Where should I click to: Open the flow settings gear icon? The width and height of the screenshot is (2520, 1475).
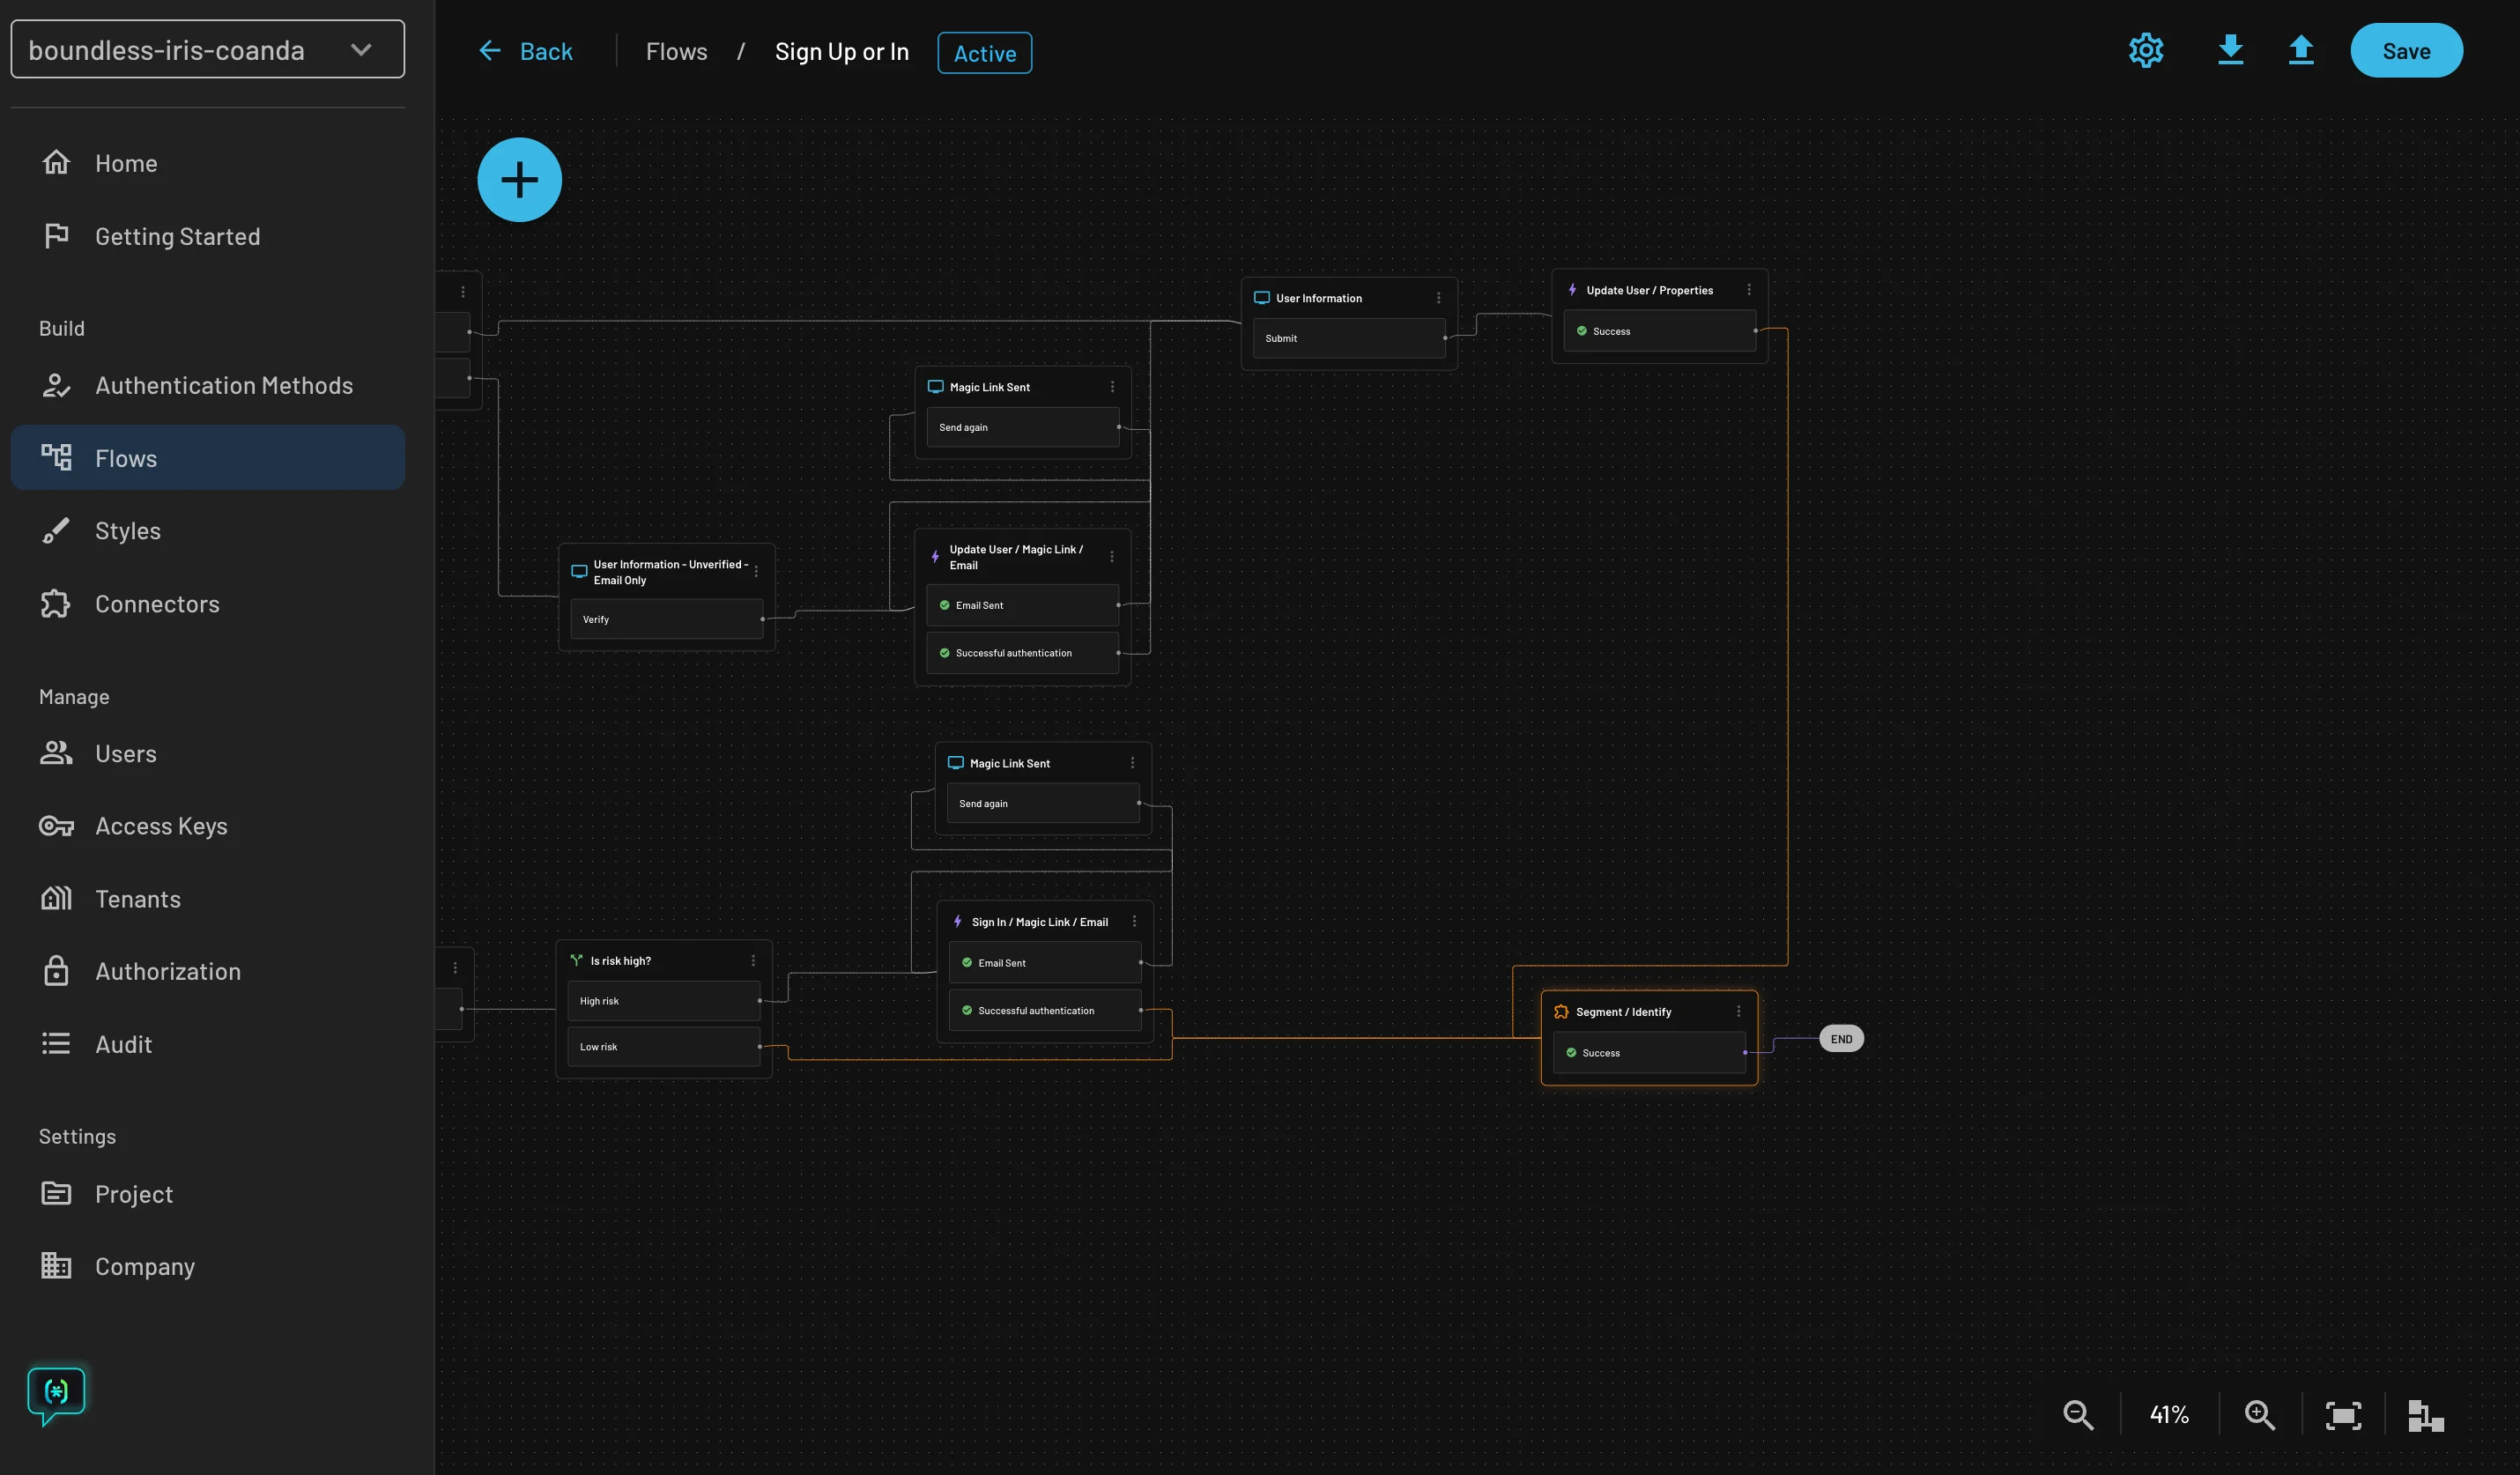(2146, 50)
